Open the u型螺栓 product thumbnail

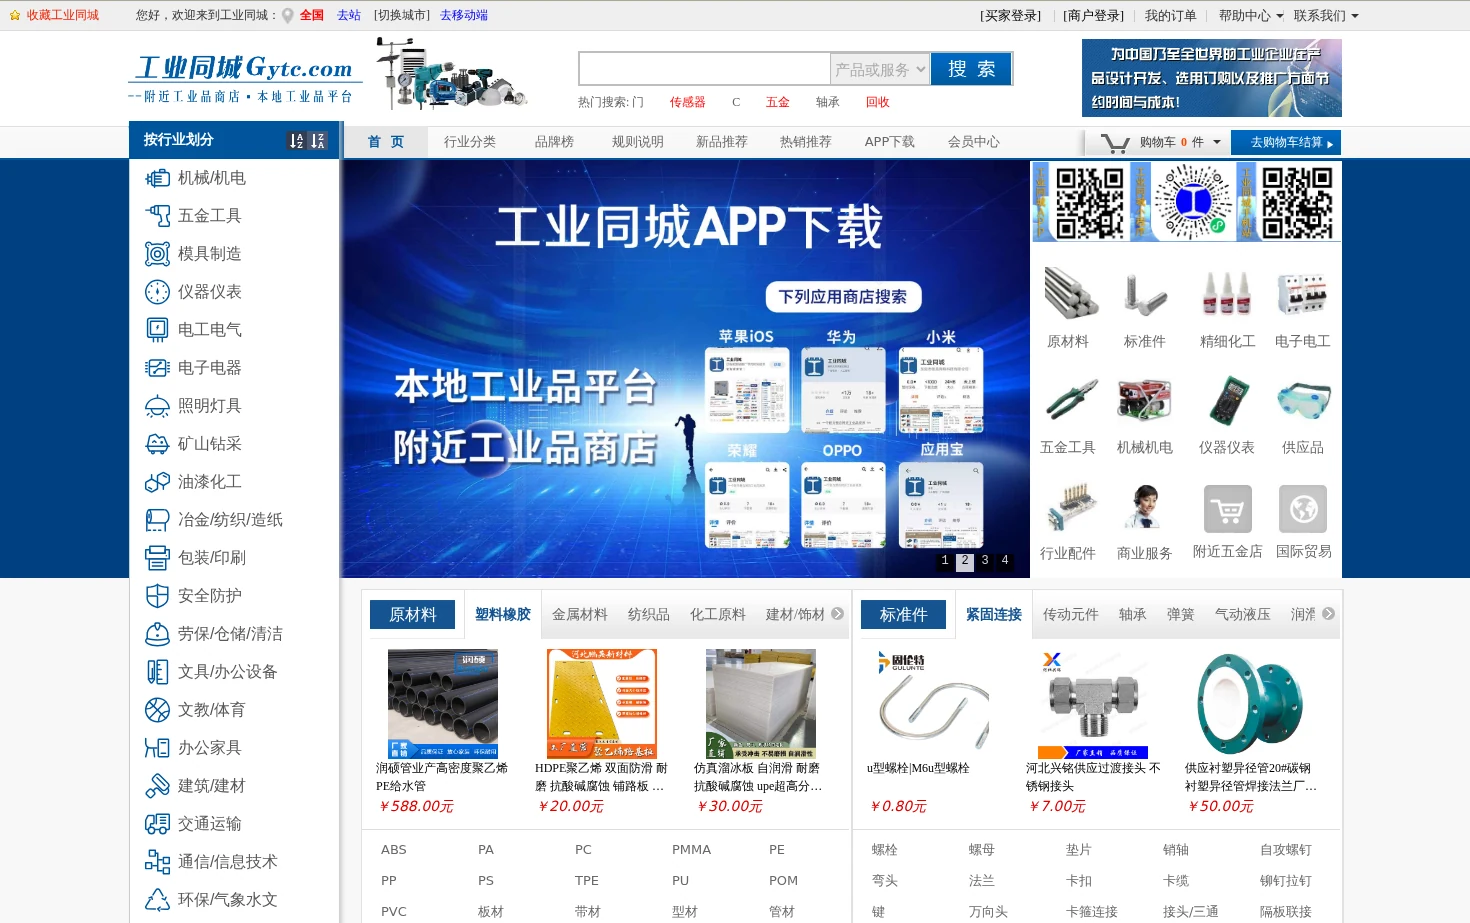pos(933,703)
